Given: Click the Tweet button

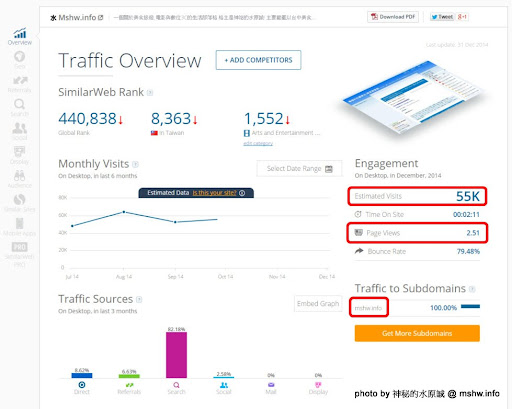Looking at the screenshot, I should (442, 17).
